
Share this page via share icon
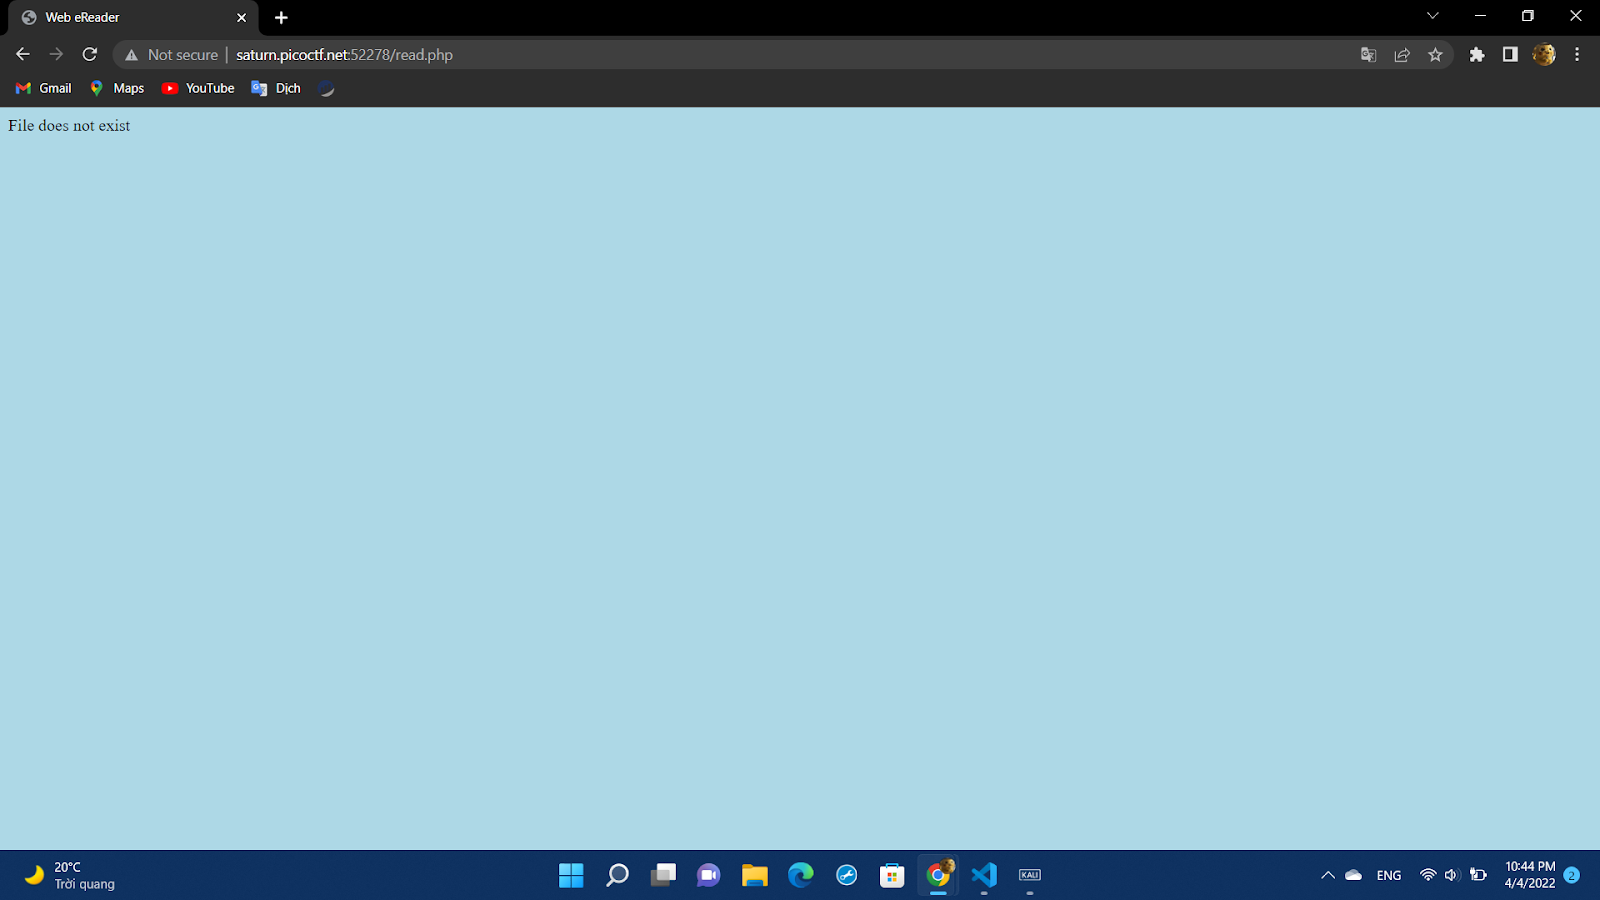1402,55
